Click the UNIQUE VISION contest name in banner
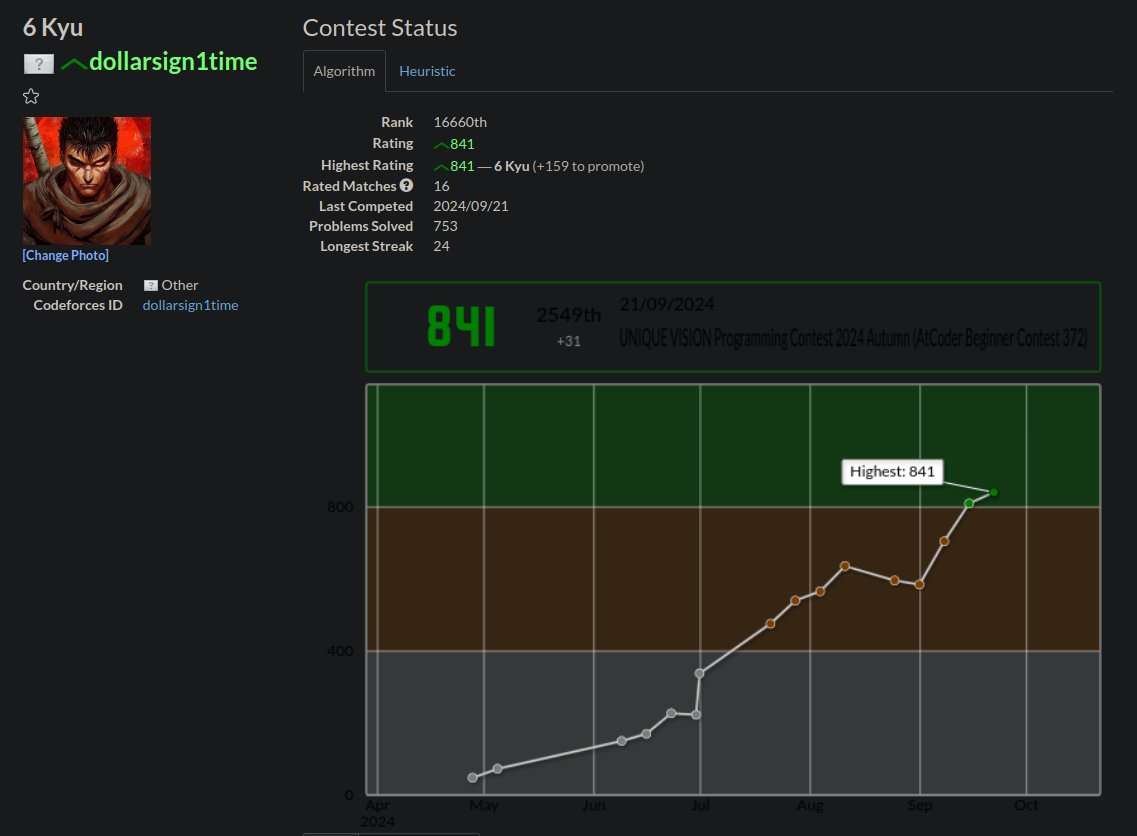1137x836 pixels. (x=853, y=338)
